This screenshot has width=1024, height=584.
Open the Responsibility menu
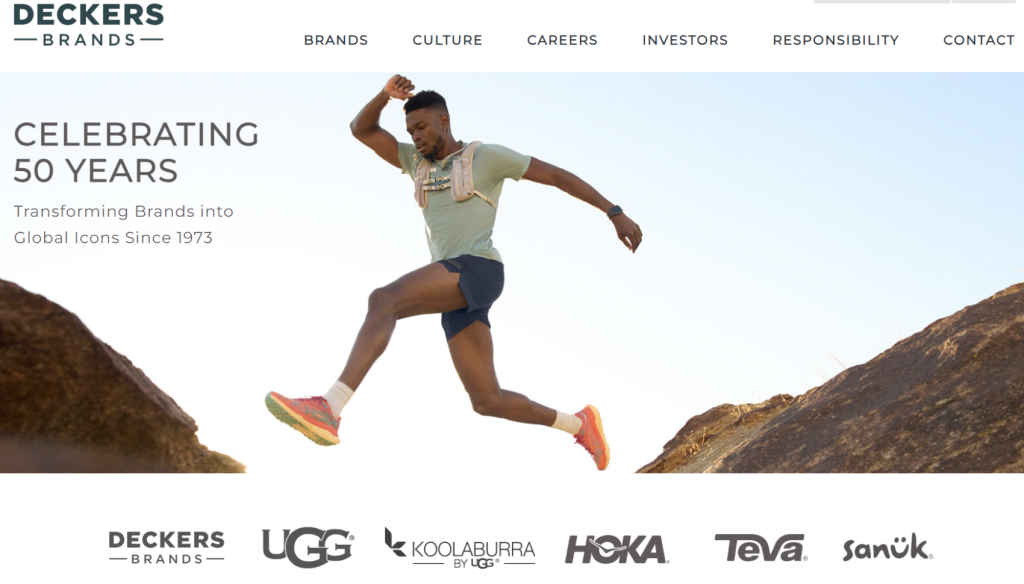[836, 40]
